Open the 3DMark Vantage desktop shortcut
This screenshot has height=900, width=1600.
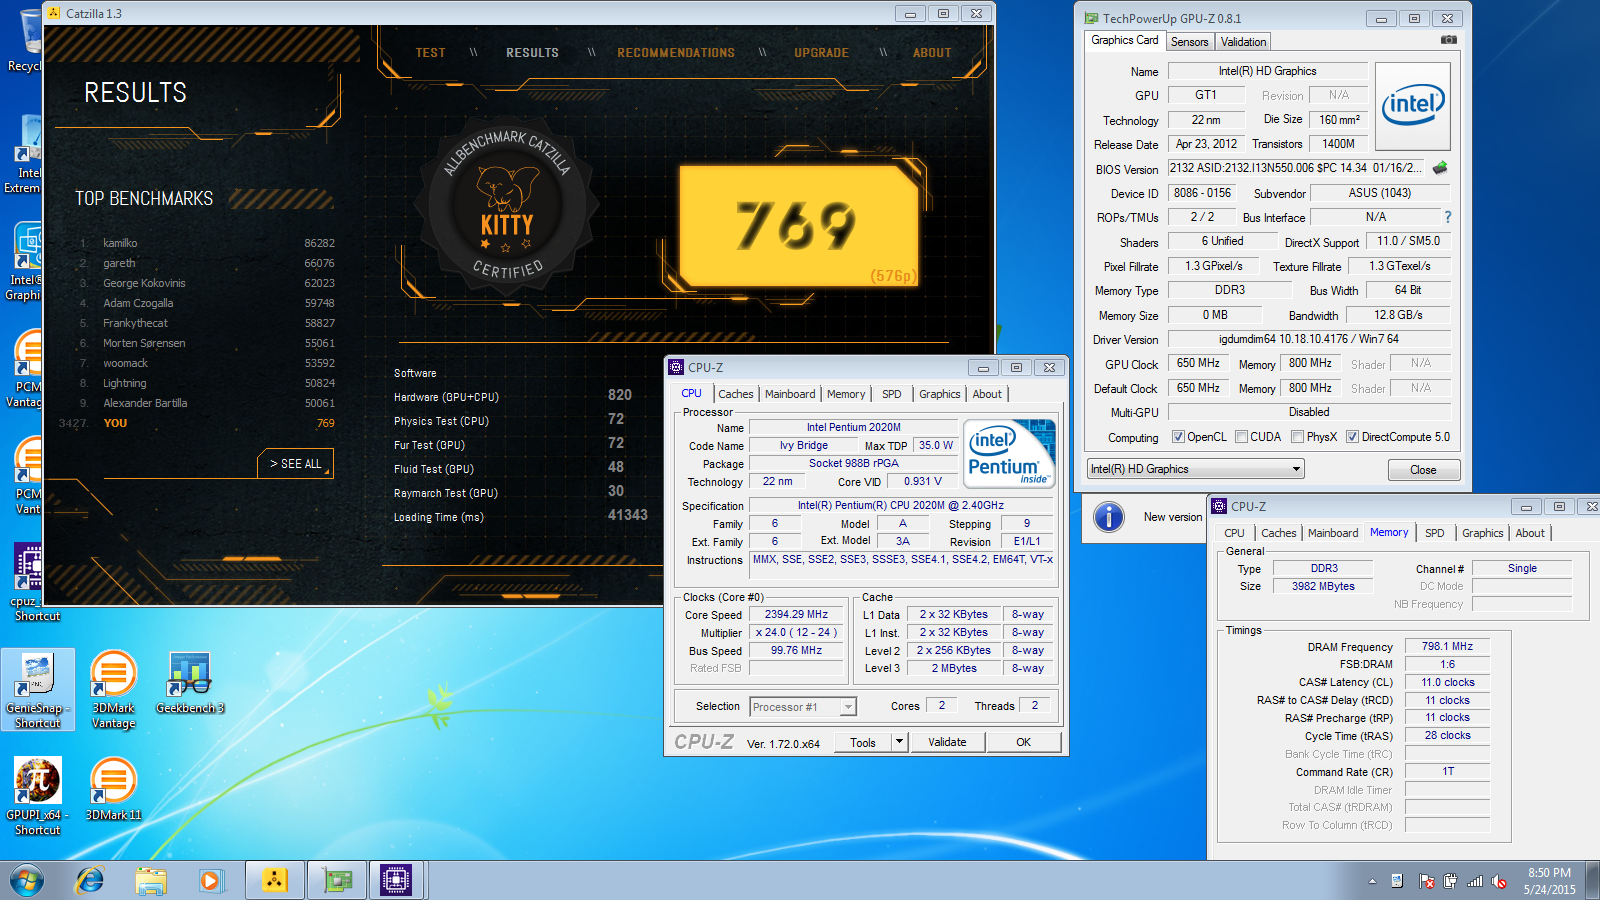[113, 691]
